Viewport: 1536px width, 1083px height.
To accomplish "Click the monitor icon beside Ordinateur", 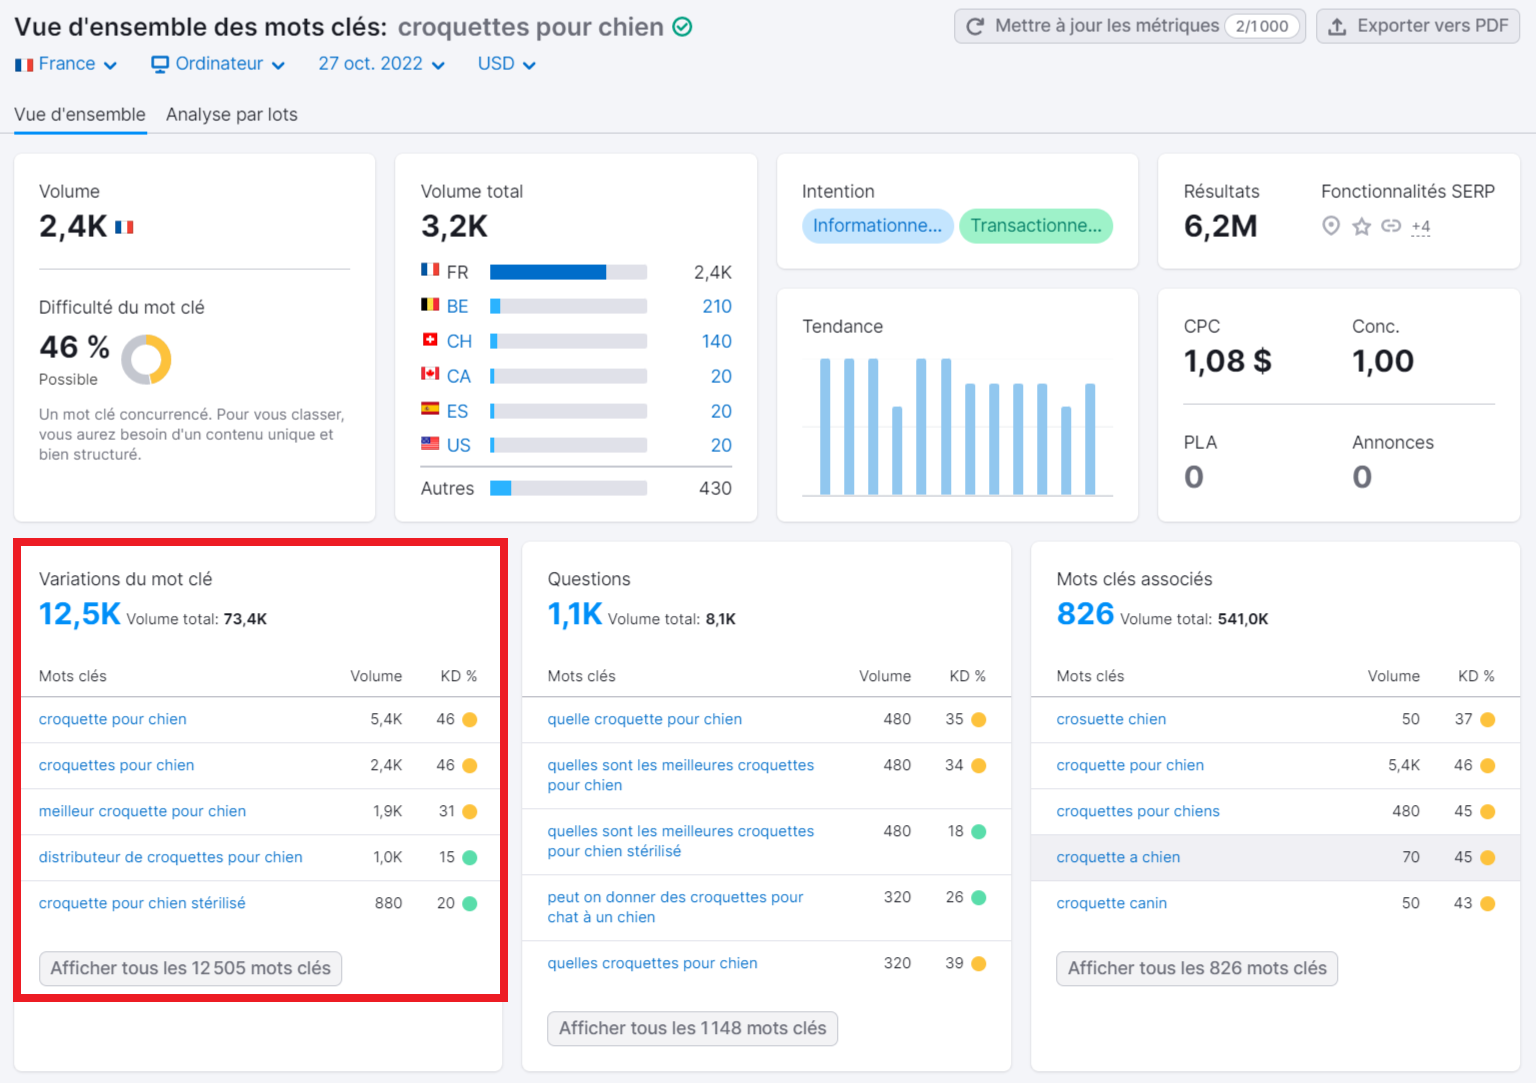I will tap(160, 64).
